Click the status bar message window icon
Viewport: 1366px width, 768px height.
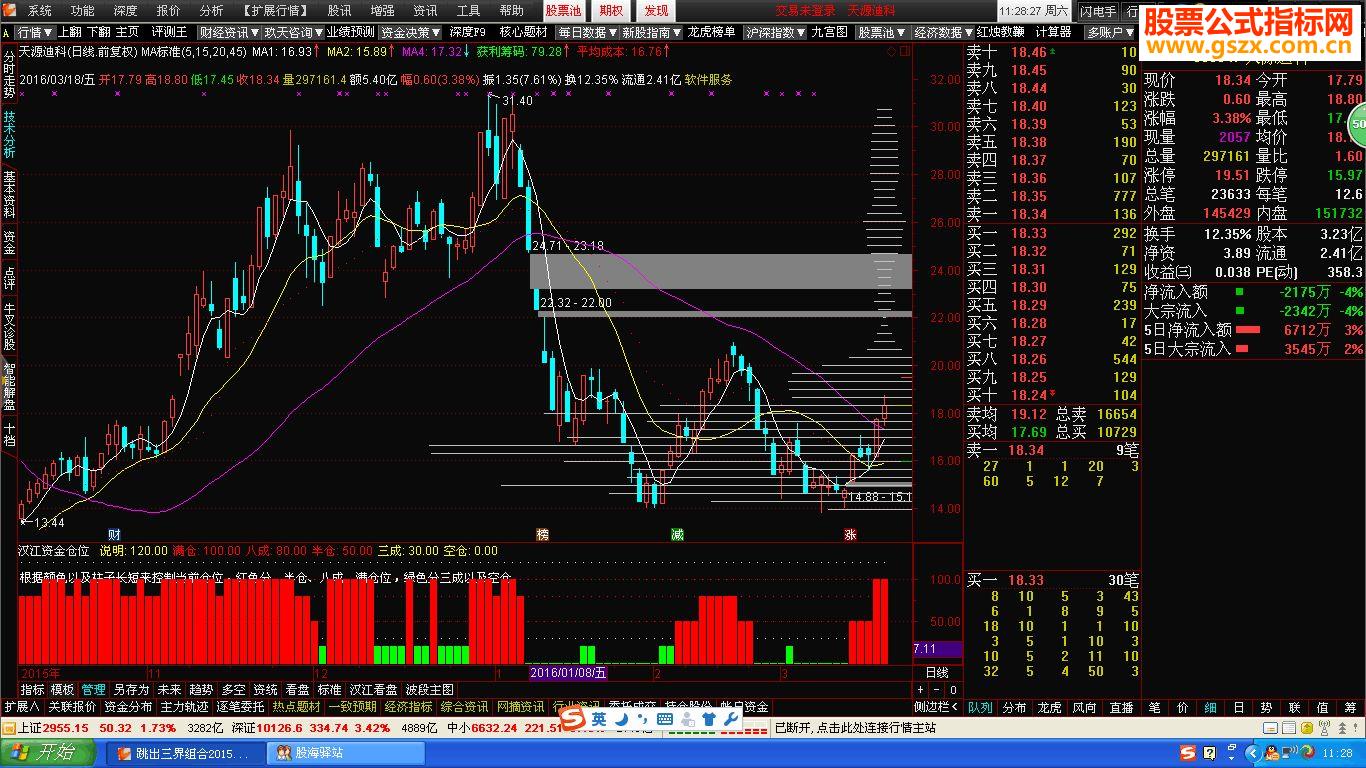coord(1270,728)
